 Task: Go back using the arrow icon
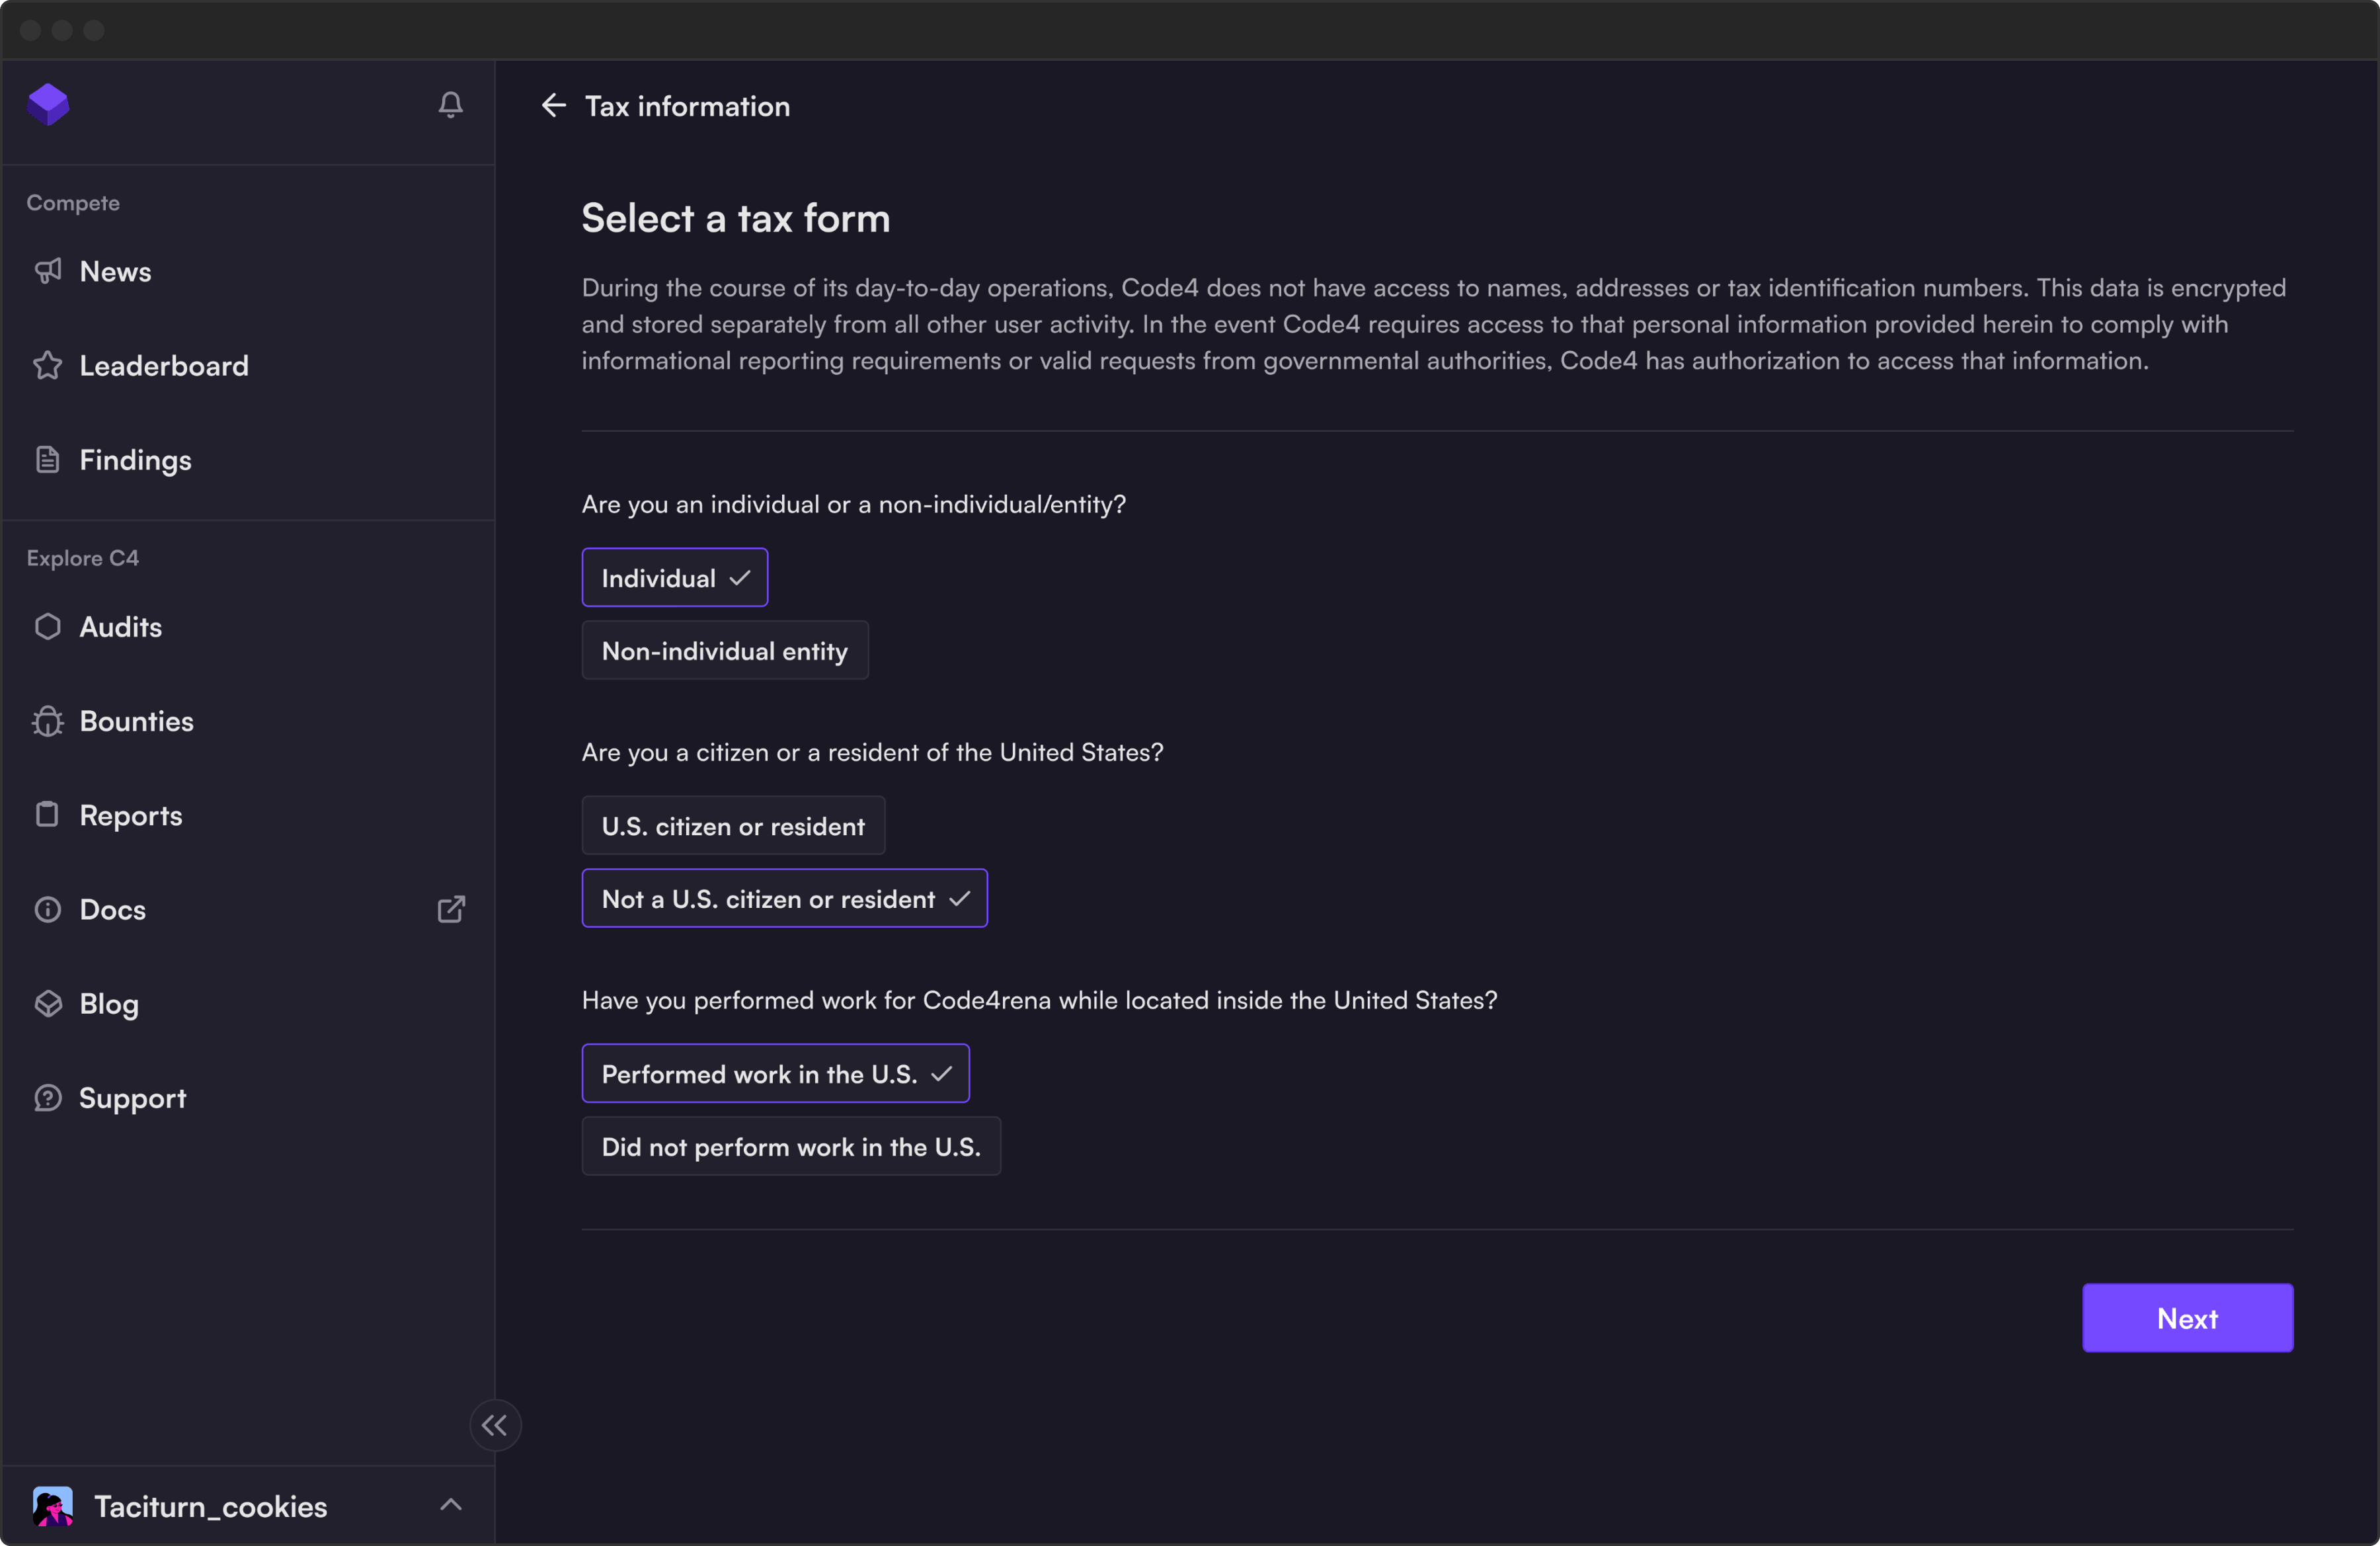pyautogui.click(x=553, y=105)
